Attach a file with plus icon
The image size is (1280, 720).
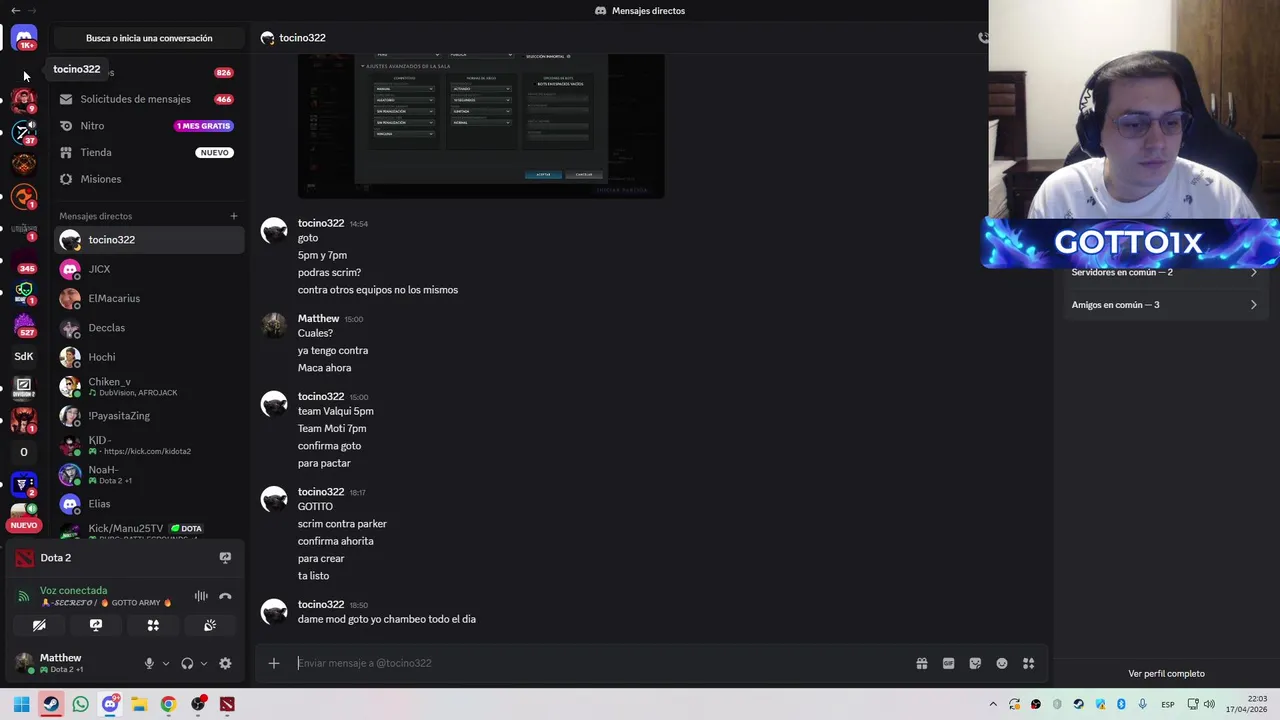(273, 663)
